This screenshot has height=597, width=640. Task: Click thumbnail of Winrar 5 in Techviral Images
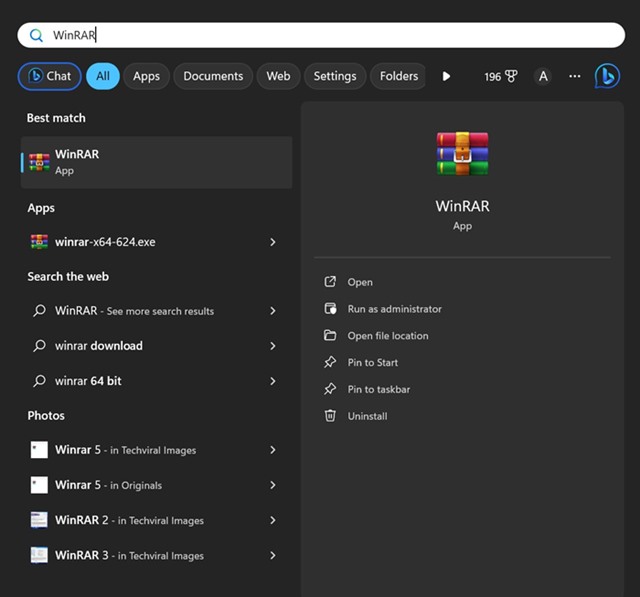click(x=39, y=450)
